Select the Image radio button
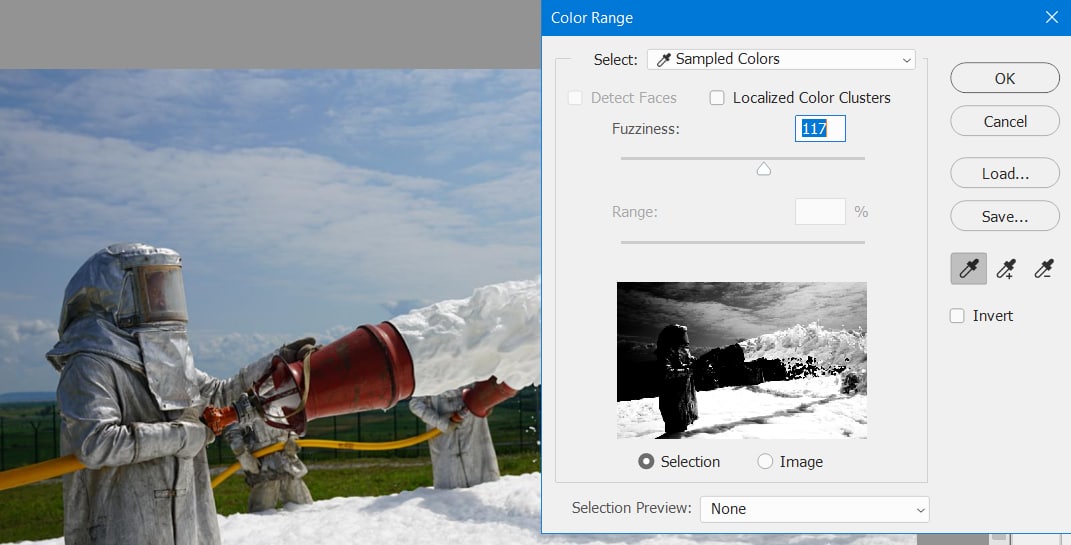Screen dimensions: 1071x545 pyautogui.click(x=765, y=462)
